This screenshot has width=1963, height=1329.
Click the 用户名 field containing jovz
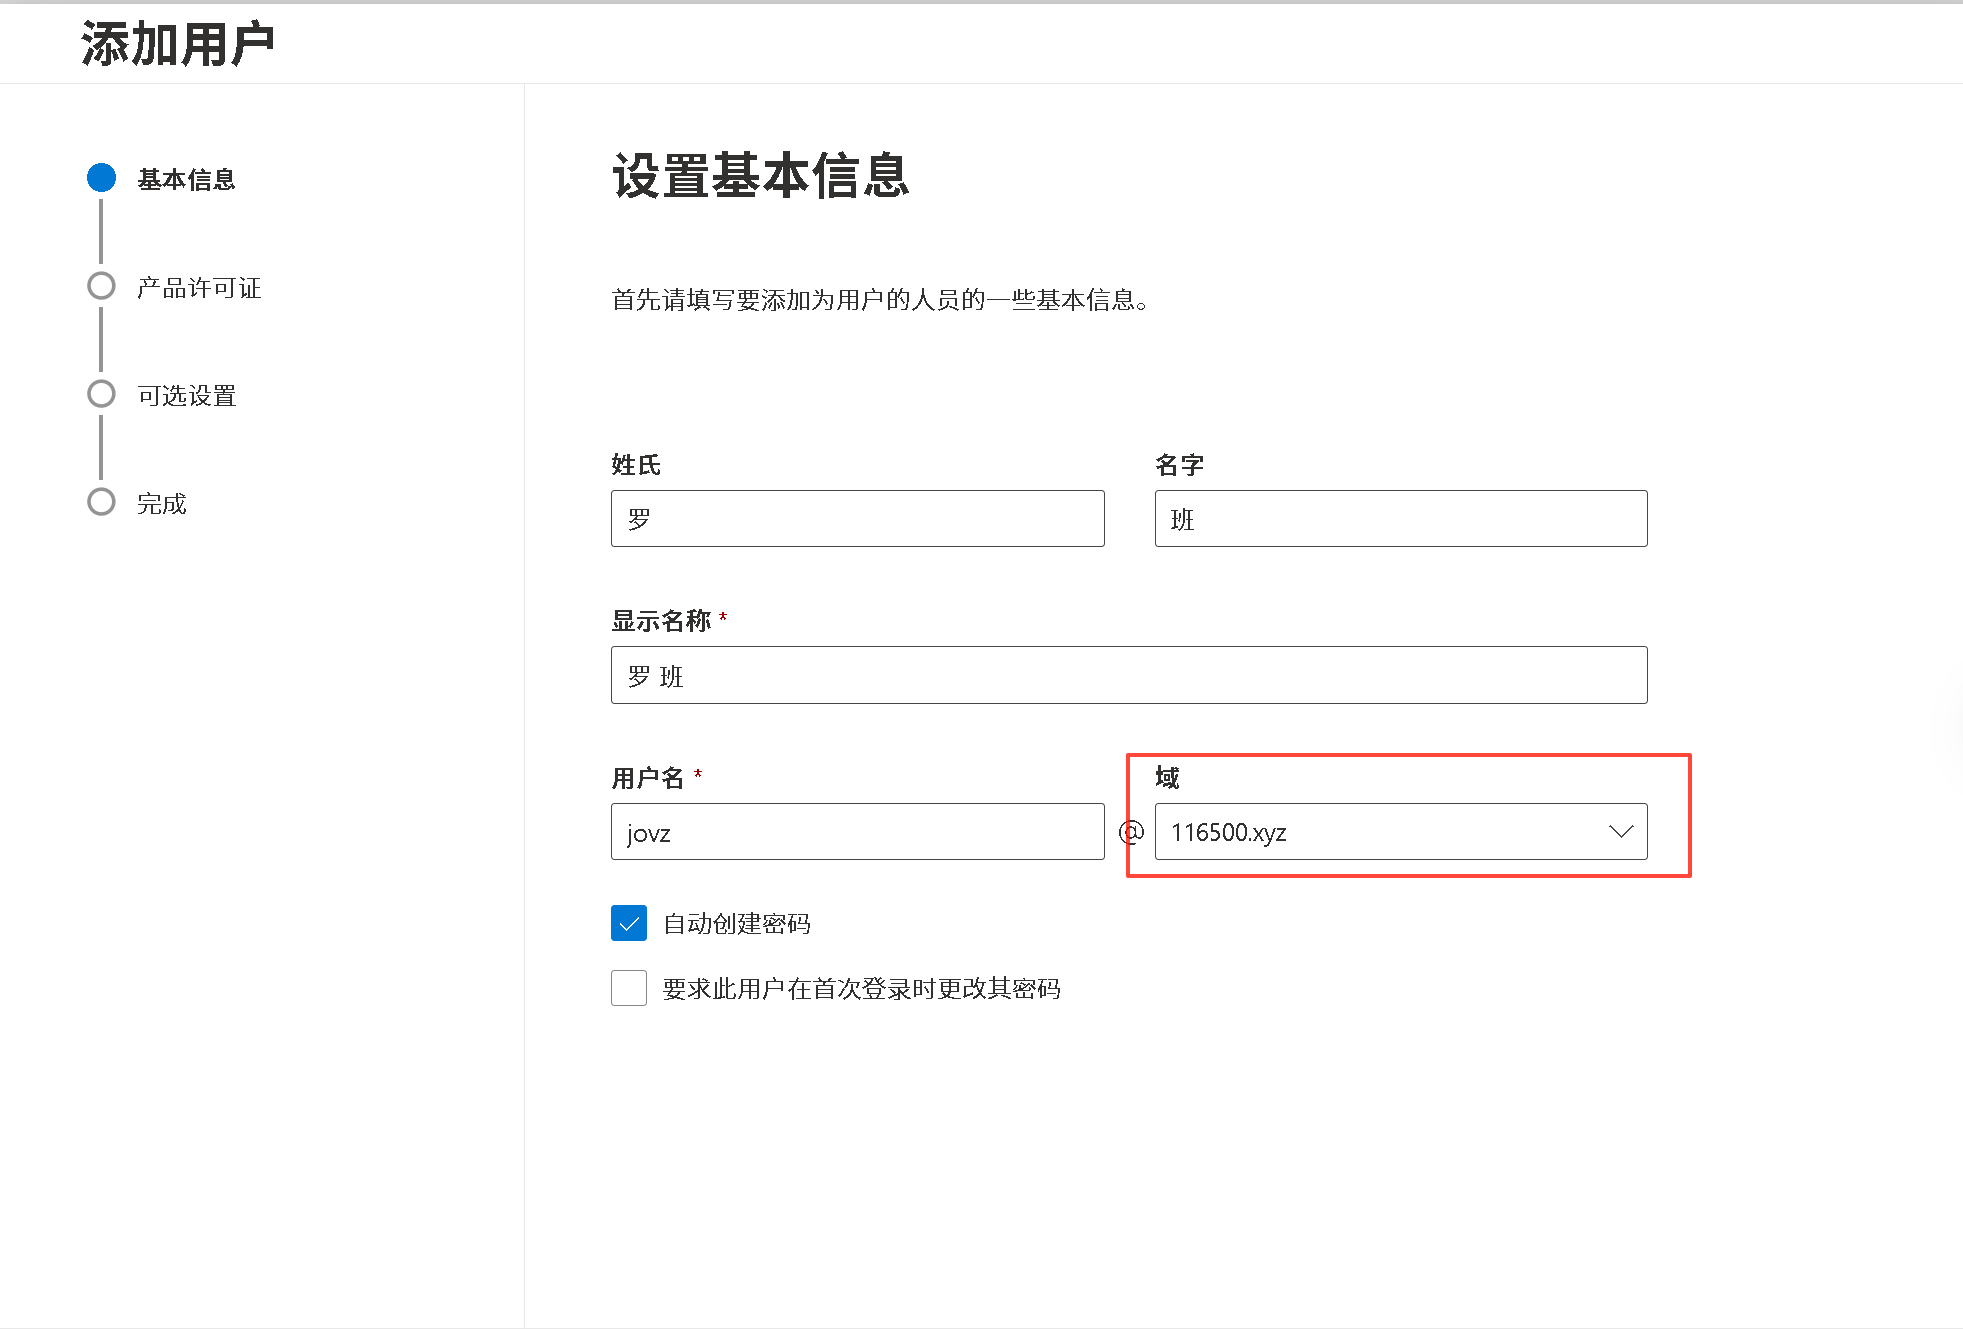point(857,832)
